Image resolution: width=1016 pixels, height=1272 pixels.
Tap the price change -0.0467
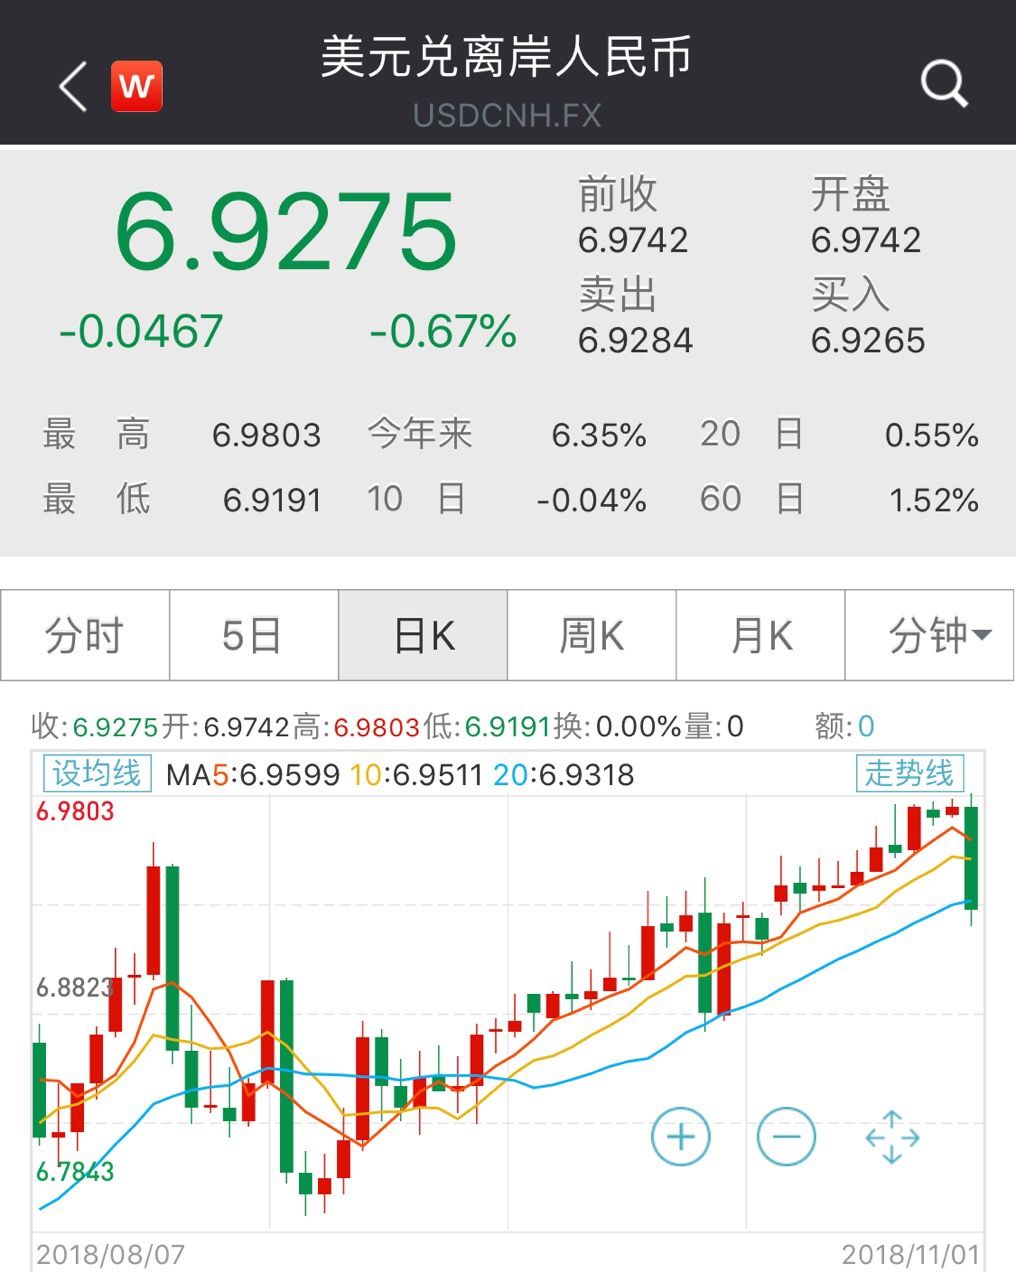click(x=141, y=331)
